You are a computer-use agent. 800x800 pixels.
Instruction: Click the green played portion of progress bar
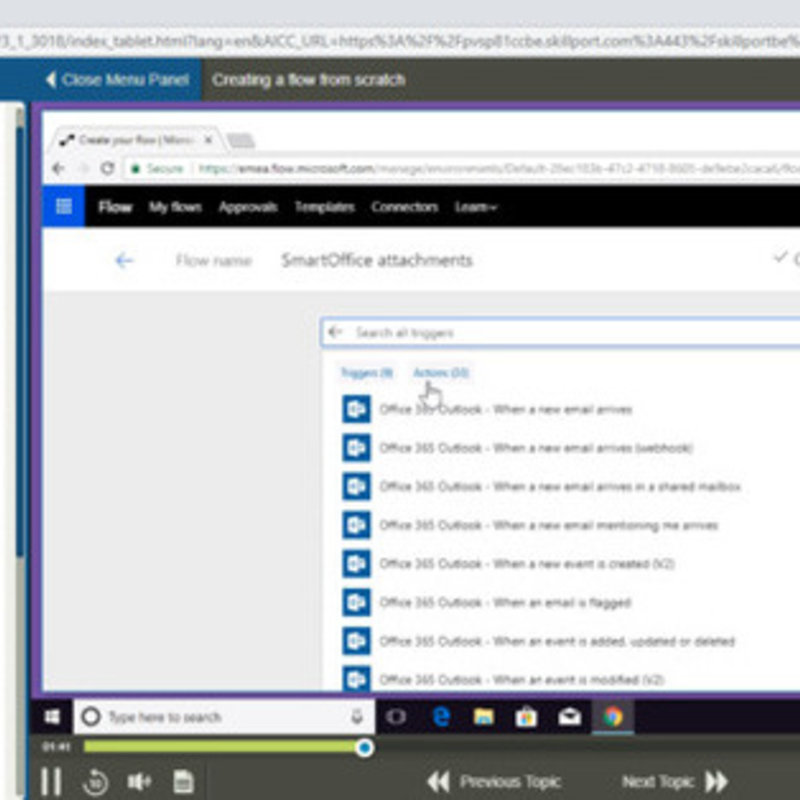point(220,747)
